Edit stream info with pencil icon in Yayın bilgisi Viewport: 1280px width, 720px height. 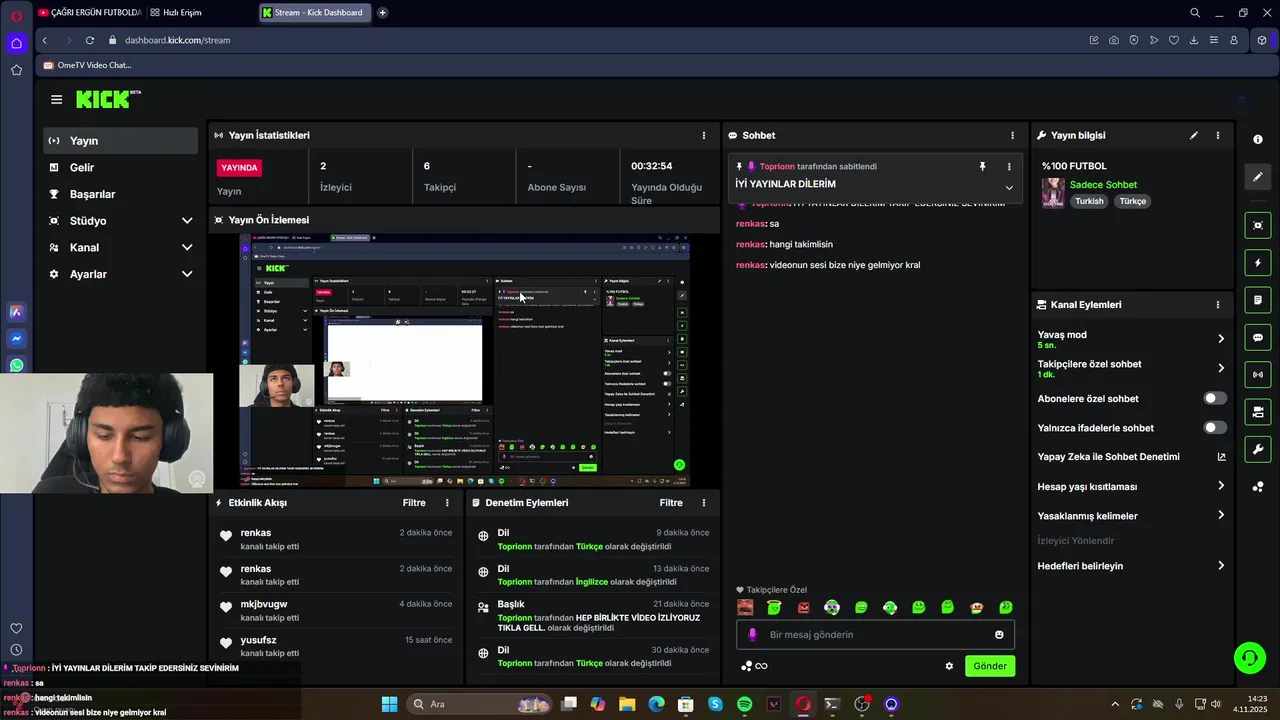[x=1193, y=135]
